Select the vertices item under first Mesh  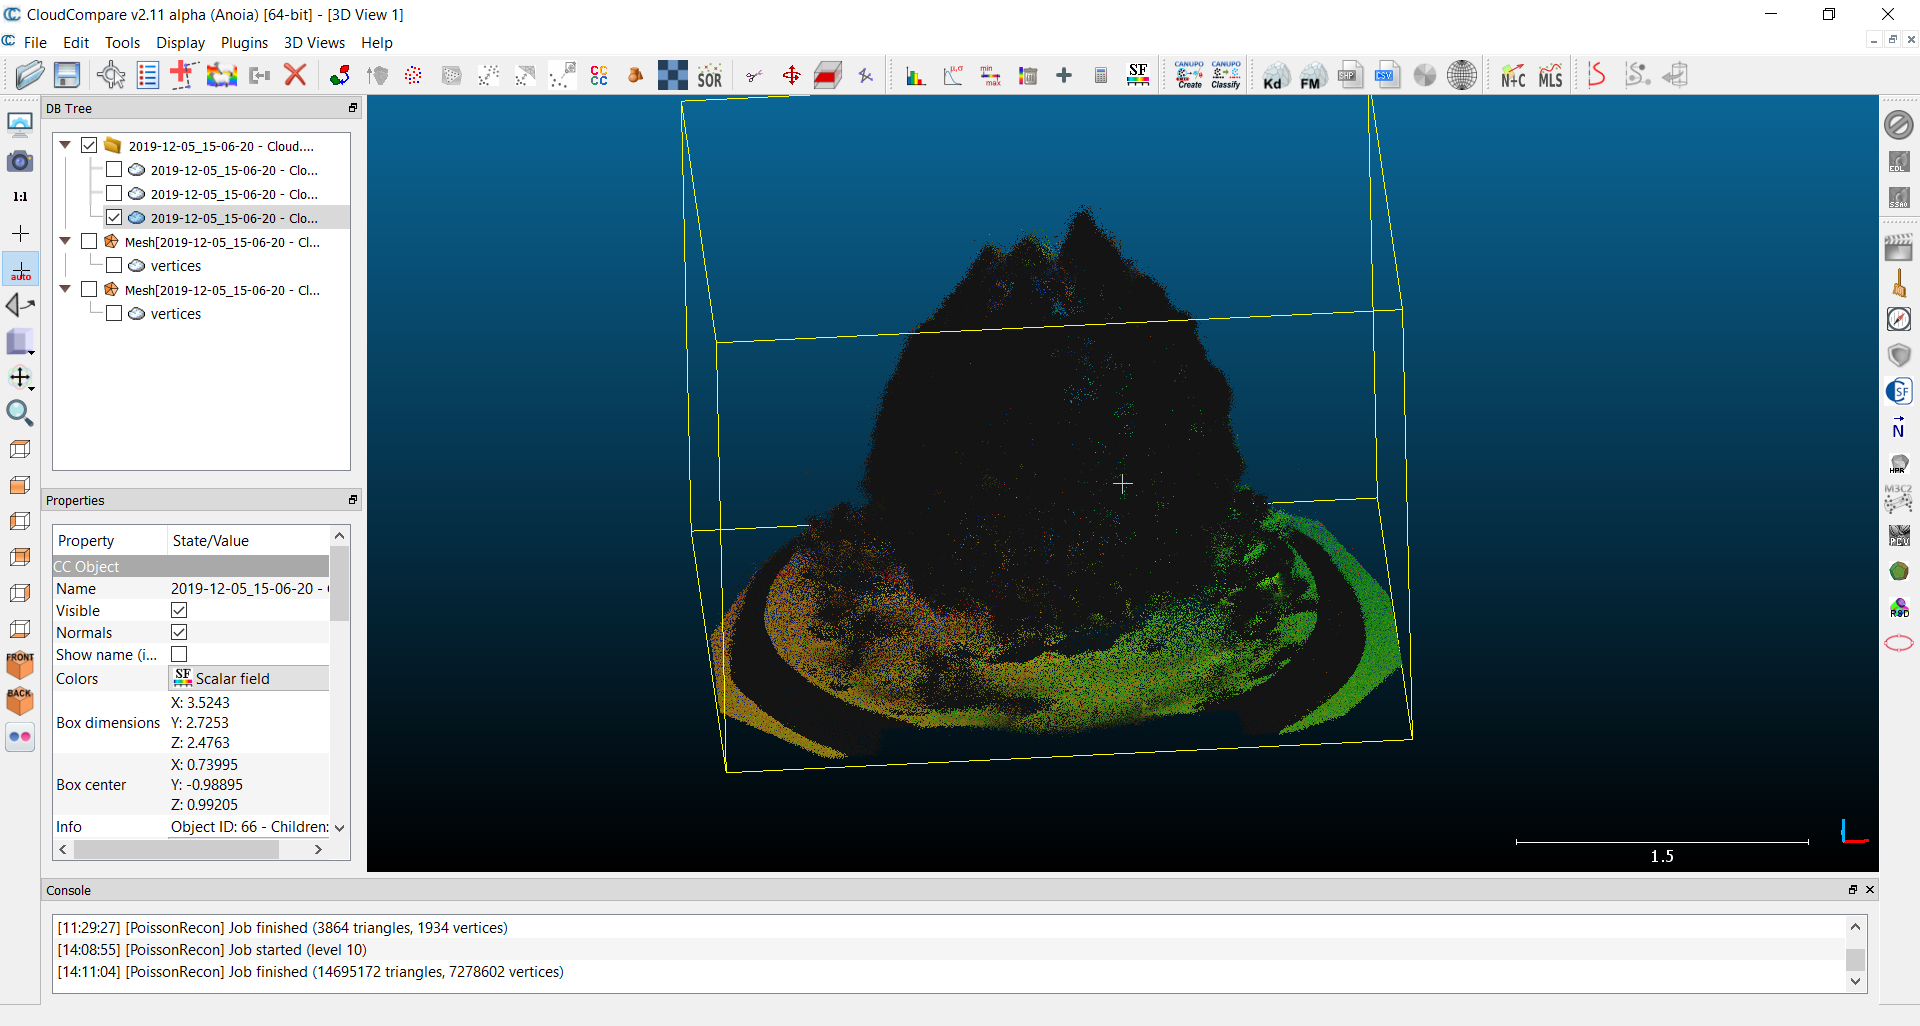tap(175, 266)
